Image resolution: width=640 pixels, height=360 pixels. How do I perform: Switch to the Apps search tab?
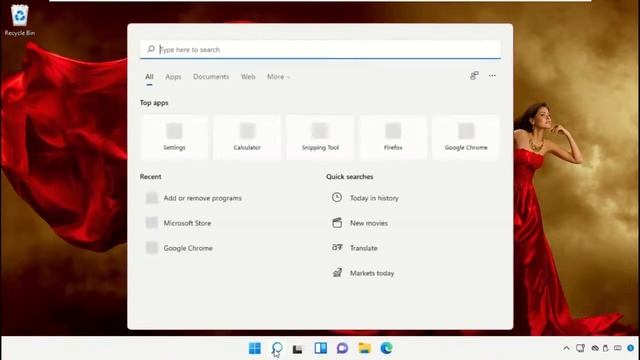point(173,77)
